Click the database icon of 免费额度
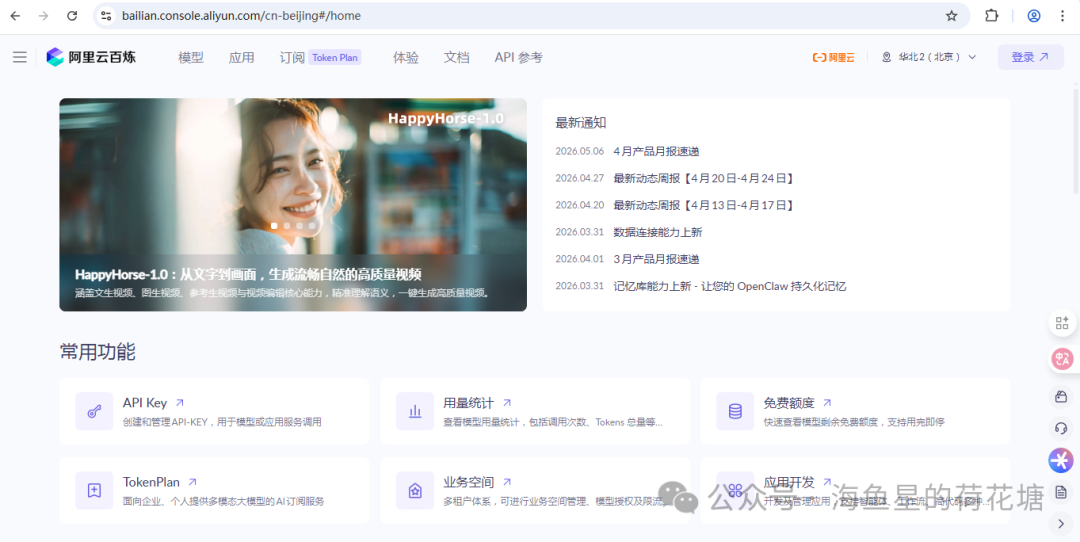 (735, 411)
